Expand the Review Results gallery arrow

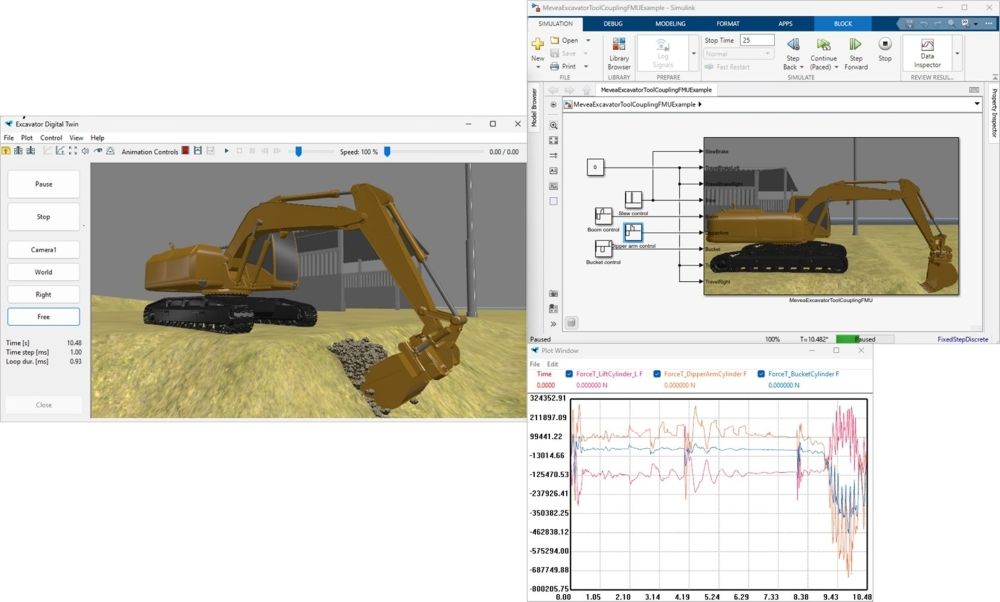tap(957, 53)
